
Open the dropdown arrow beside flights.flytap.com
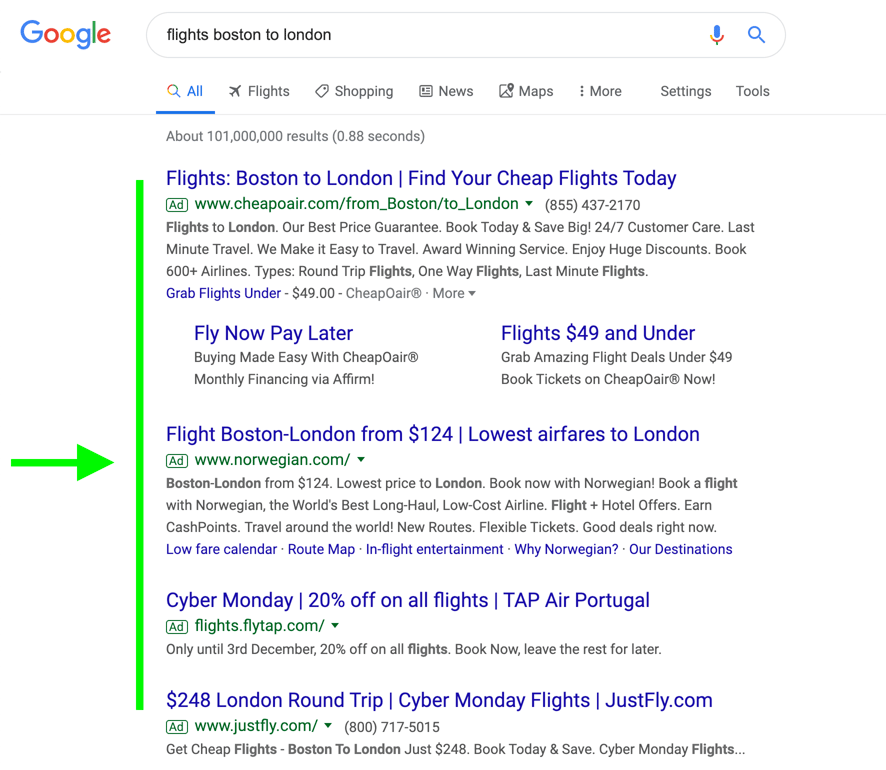(335, 626)
